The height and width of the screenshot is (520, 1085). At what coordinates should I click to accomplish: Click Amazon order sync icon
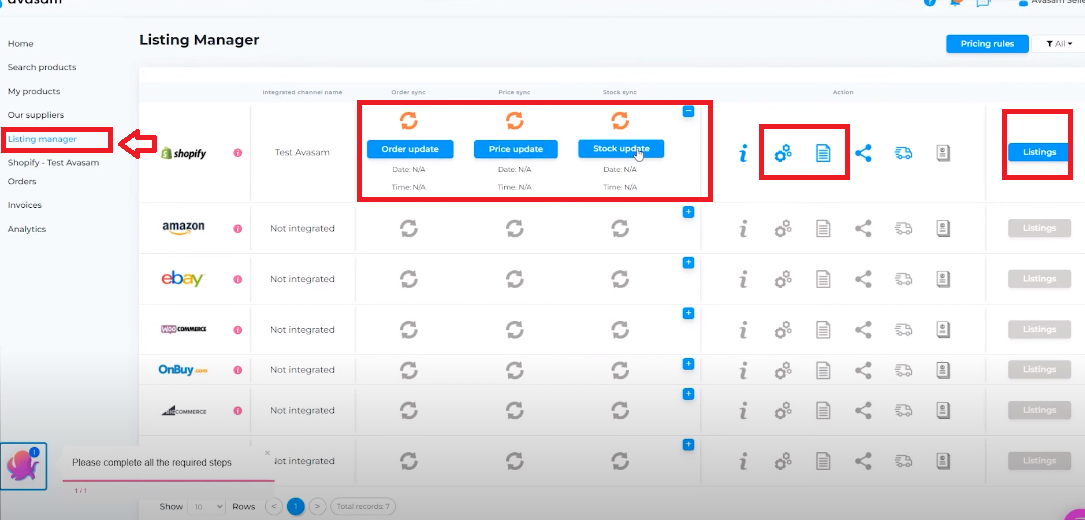(x=409, y=228)
